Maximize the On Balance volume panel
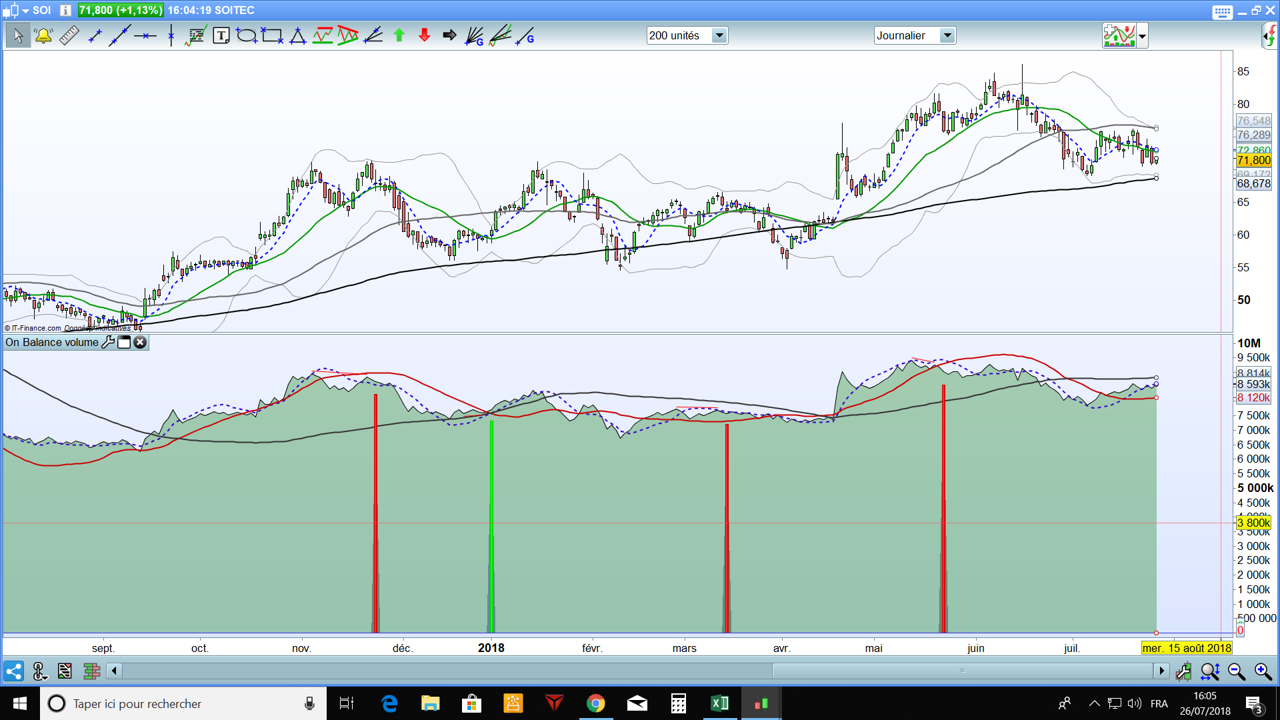 coord(124,342)
